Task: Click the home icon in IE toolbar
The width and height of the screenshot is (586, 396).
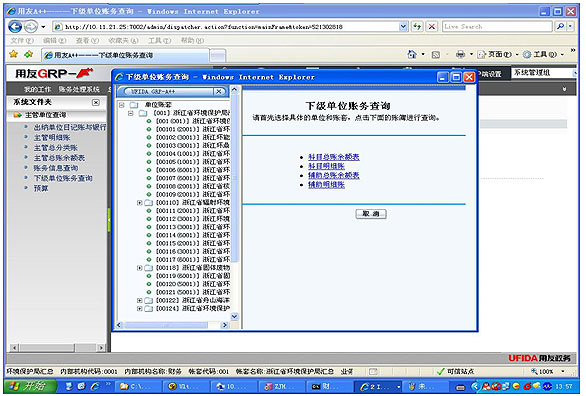Action: 412,55
